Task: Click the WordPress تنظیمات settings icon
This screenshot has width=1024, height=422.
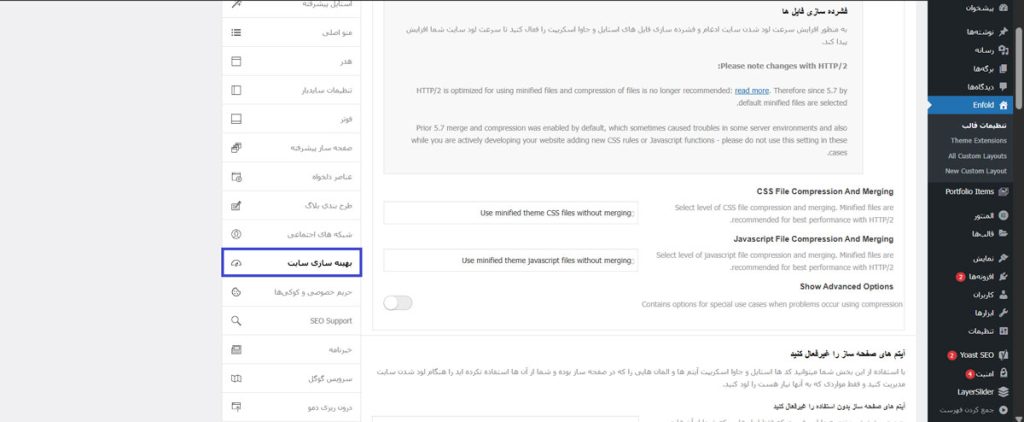Action: [x=1003, y=331]
